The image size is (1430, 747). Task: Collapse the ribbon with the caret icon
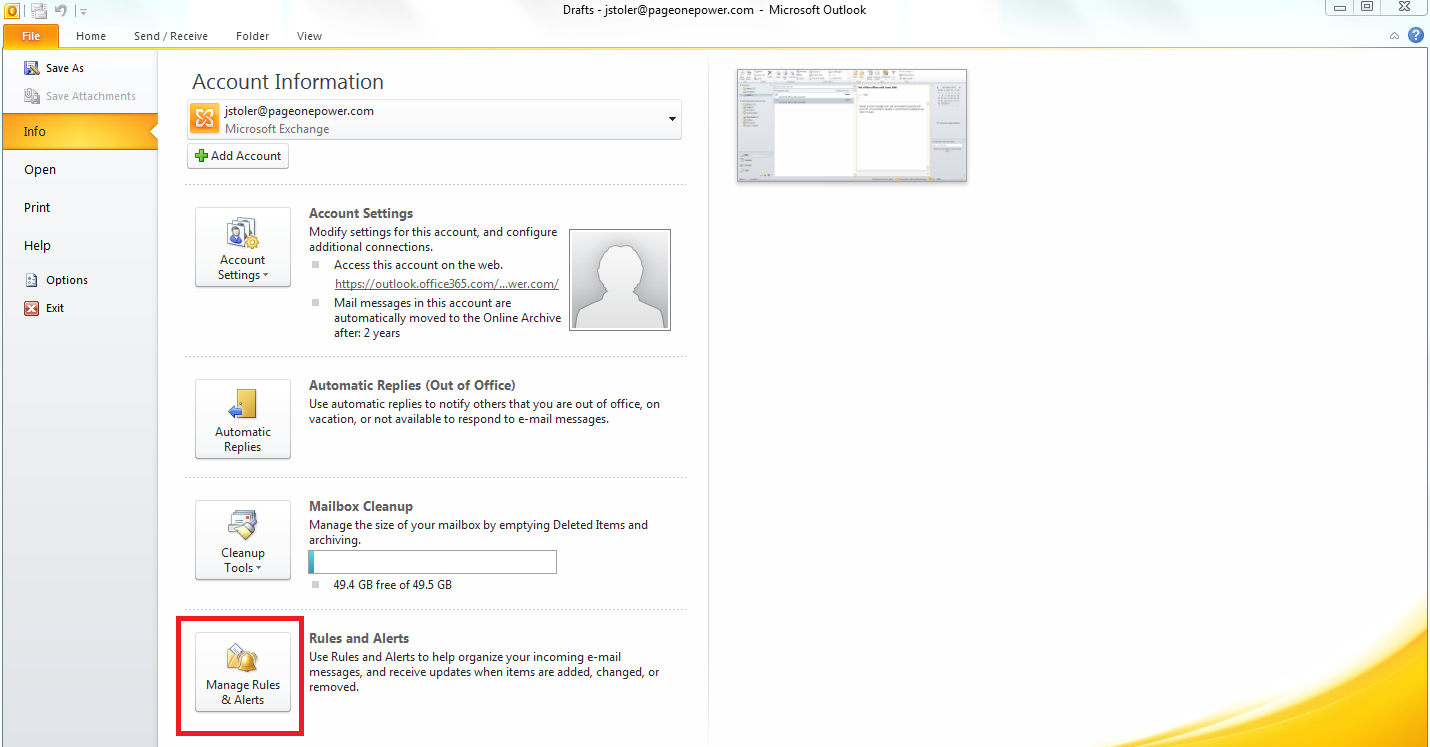[1395, 35]
